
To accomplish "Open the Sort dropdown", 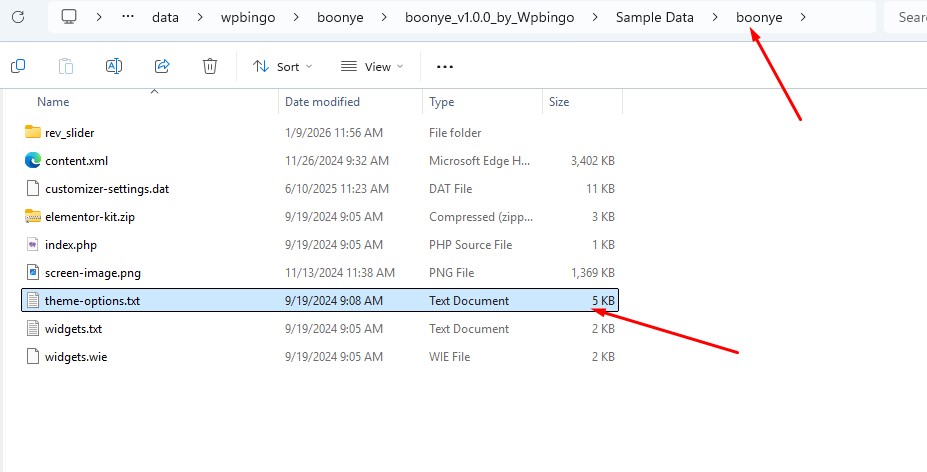I will click(x=283, y=67).
